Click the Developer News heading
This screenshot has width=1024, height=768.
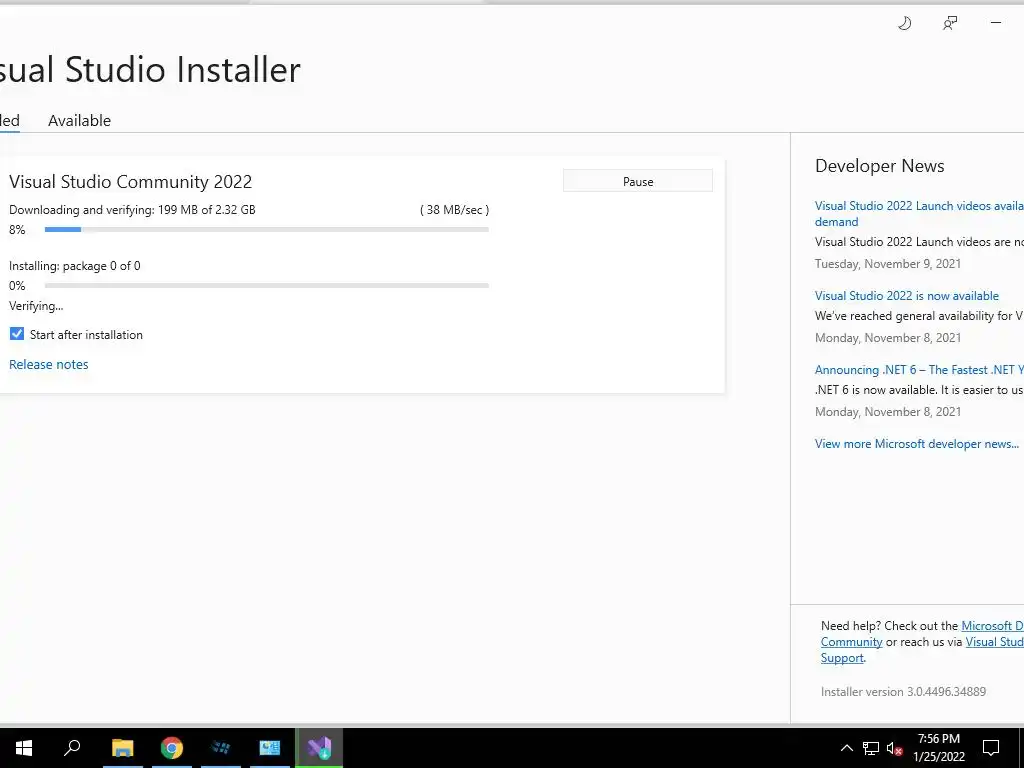pos(880,166)
